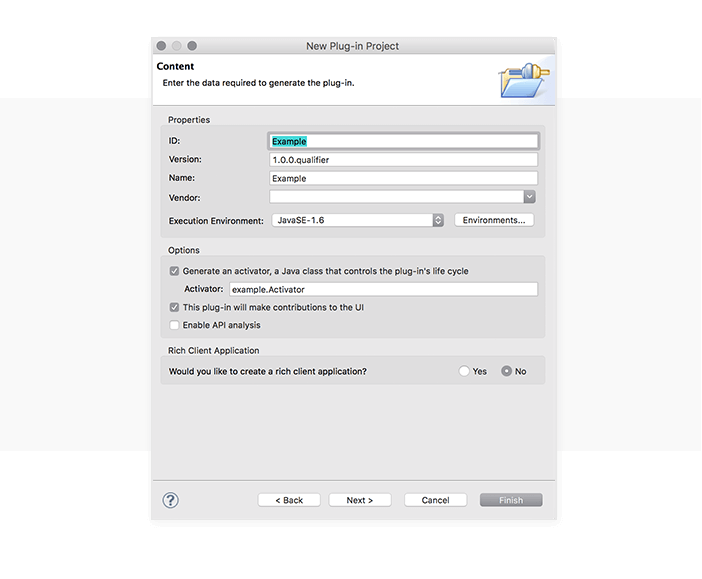Click the Name field containing Example
Viewport: 702px width, 579px height.
coord(403,178)
